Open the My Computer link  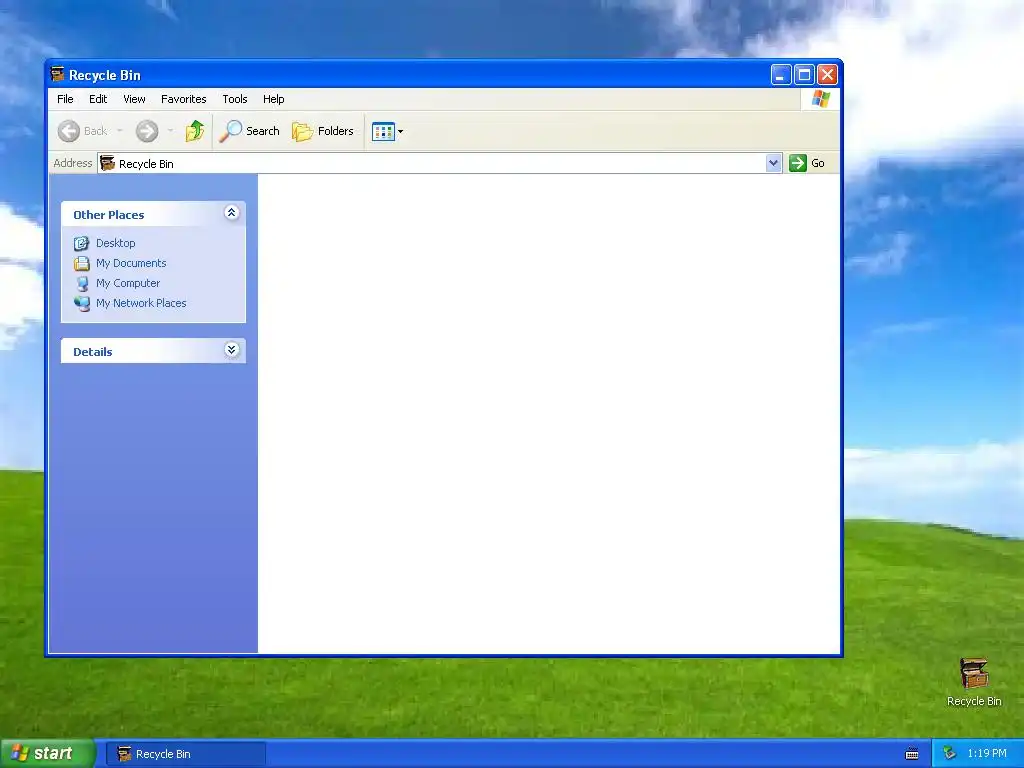point(128,283)
